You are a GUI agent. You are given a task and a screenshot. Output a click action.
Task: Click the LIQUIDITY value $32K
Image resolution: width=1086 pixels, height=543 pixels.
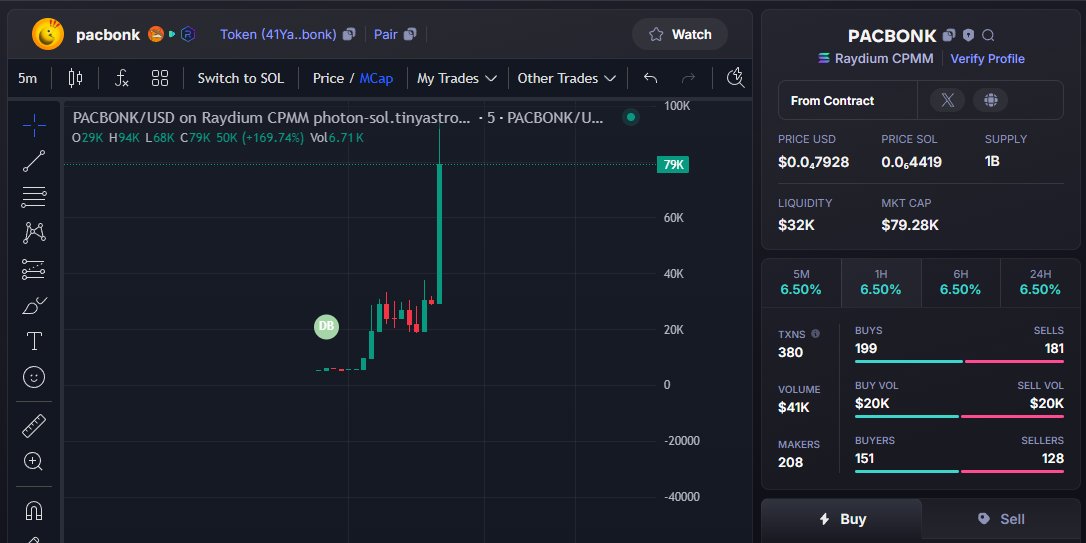[x=796, y=225]
